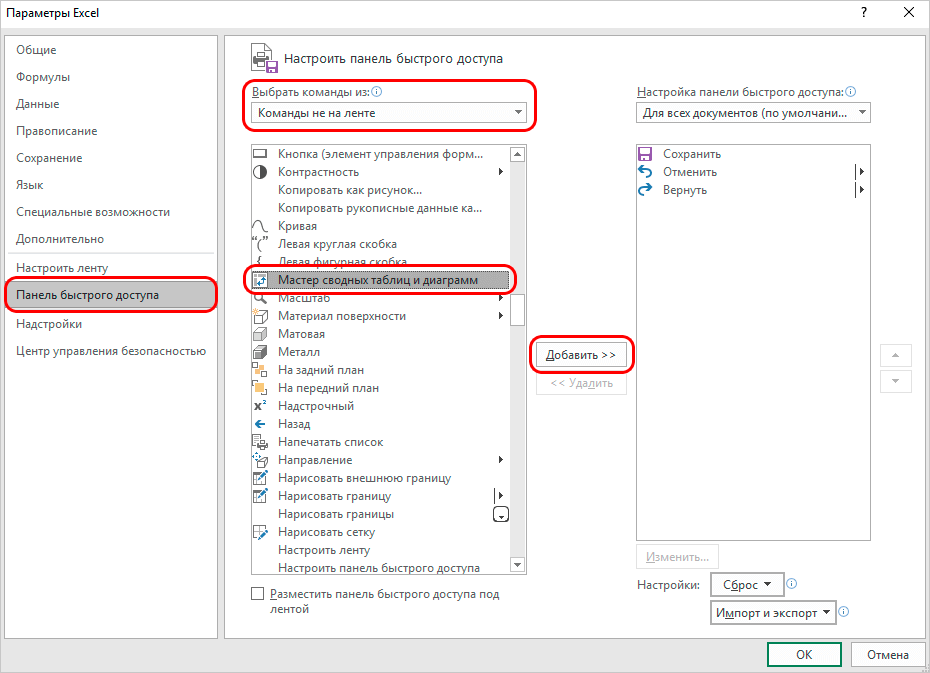Click the Матовая cube icon

tap(260, 334)
